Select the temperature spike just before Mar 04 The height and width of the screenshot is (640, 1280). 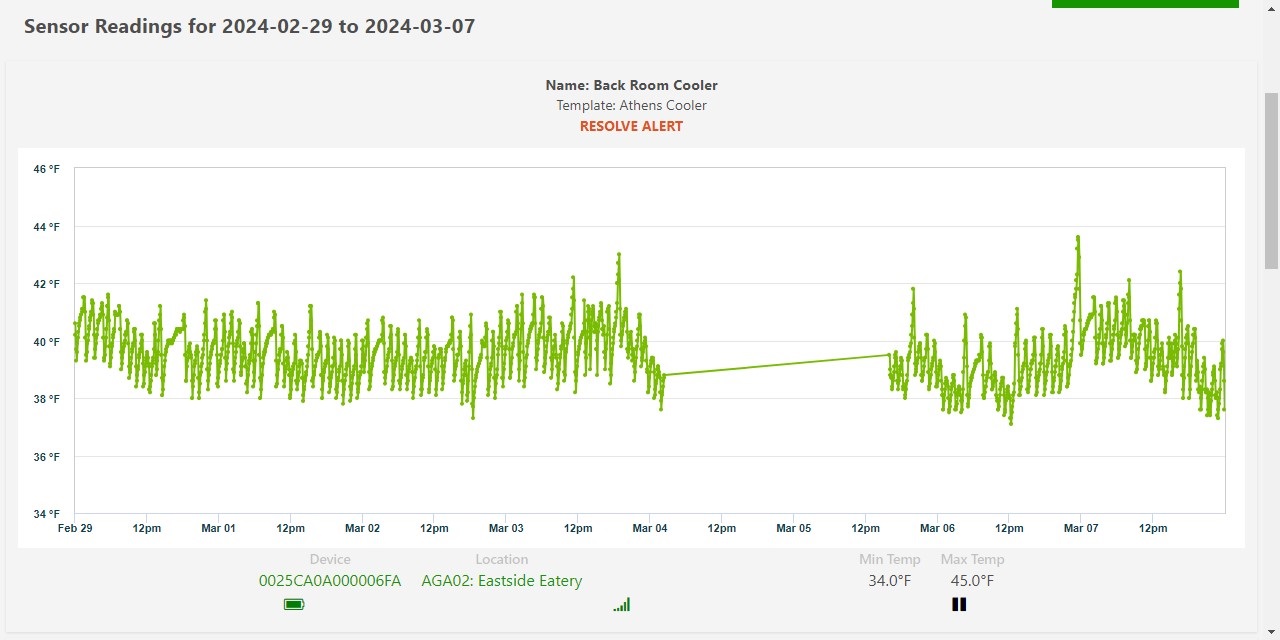tap(619, 255)
